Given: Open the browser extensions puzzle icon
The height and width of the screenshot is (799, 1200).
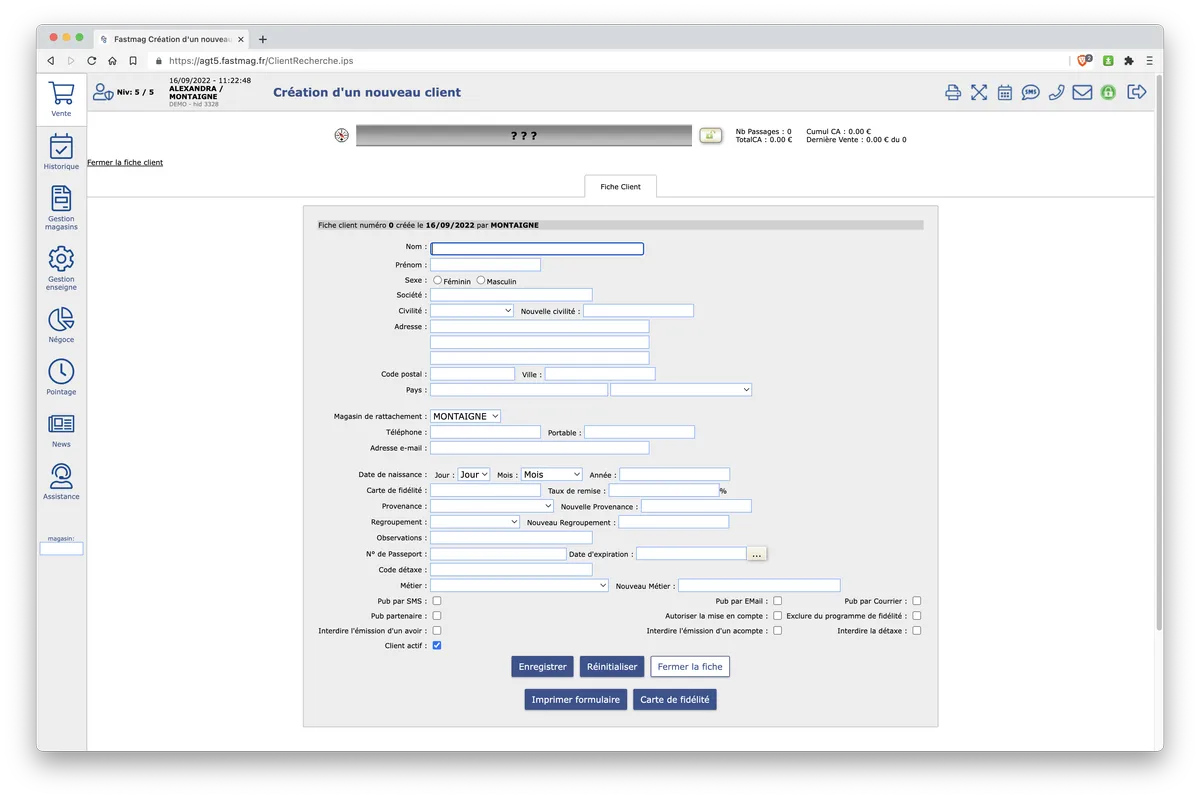Looking at the screenshot, I should (1129, 61).
